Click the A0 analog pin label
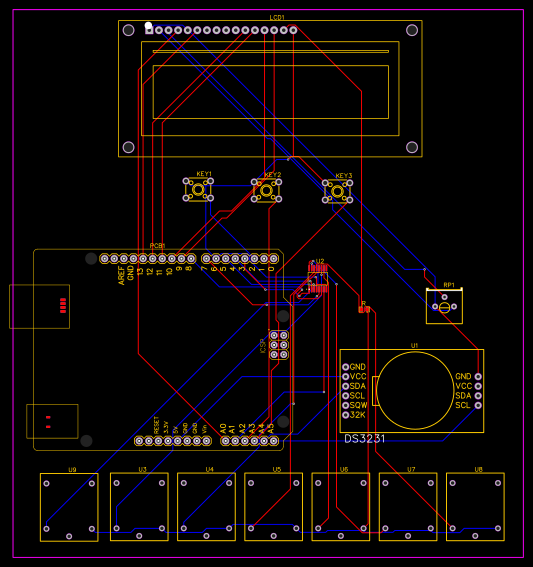Image resolution: width=533 pixels, height=567 pixels. click(223, 429)
